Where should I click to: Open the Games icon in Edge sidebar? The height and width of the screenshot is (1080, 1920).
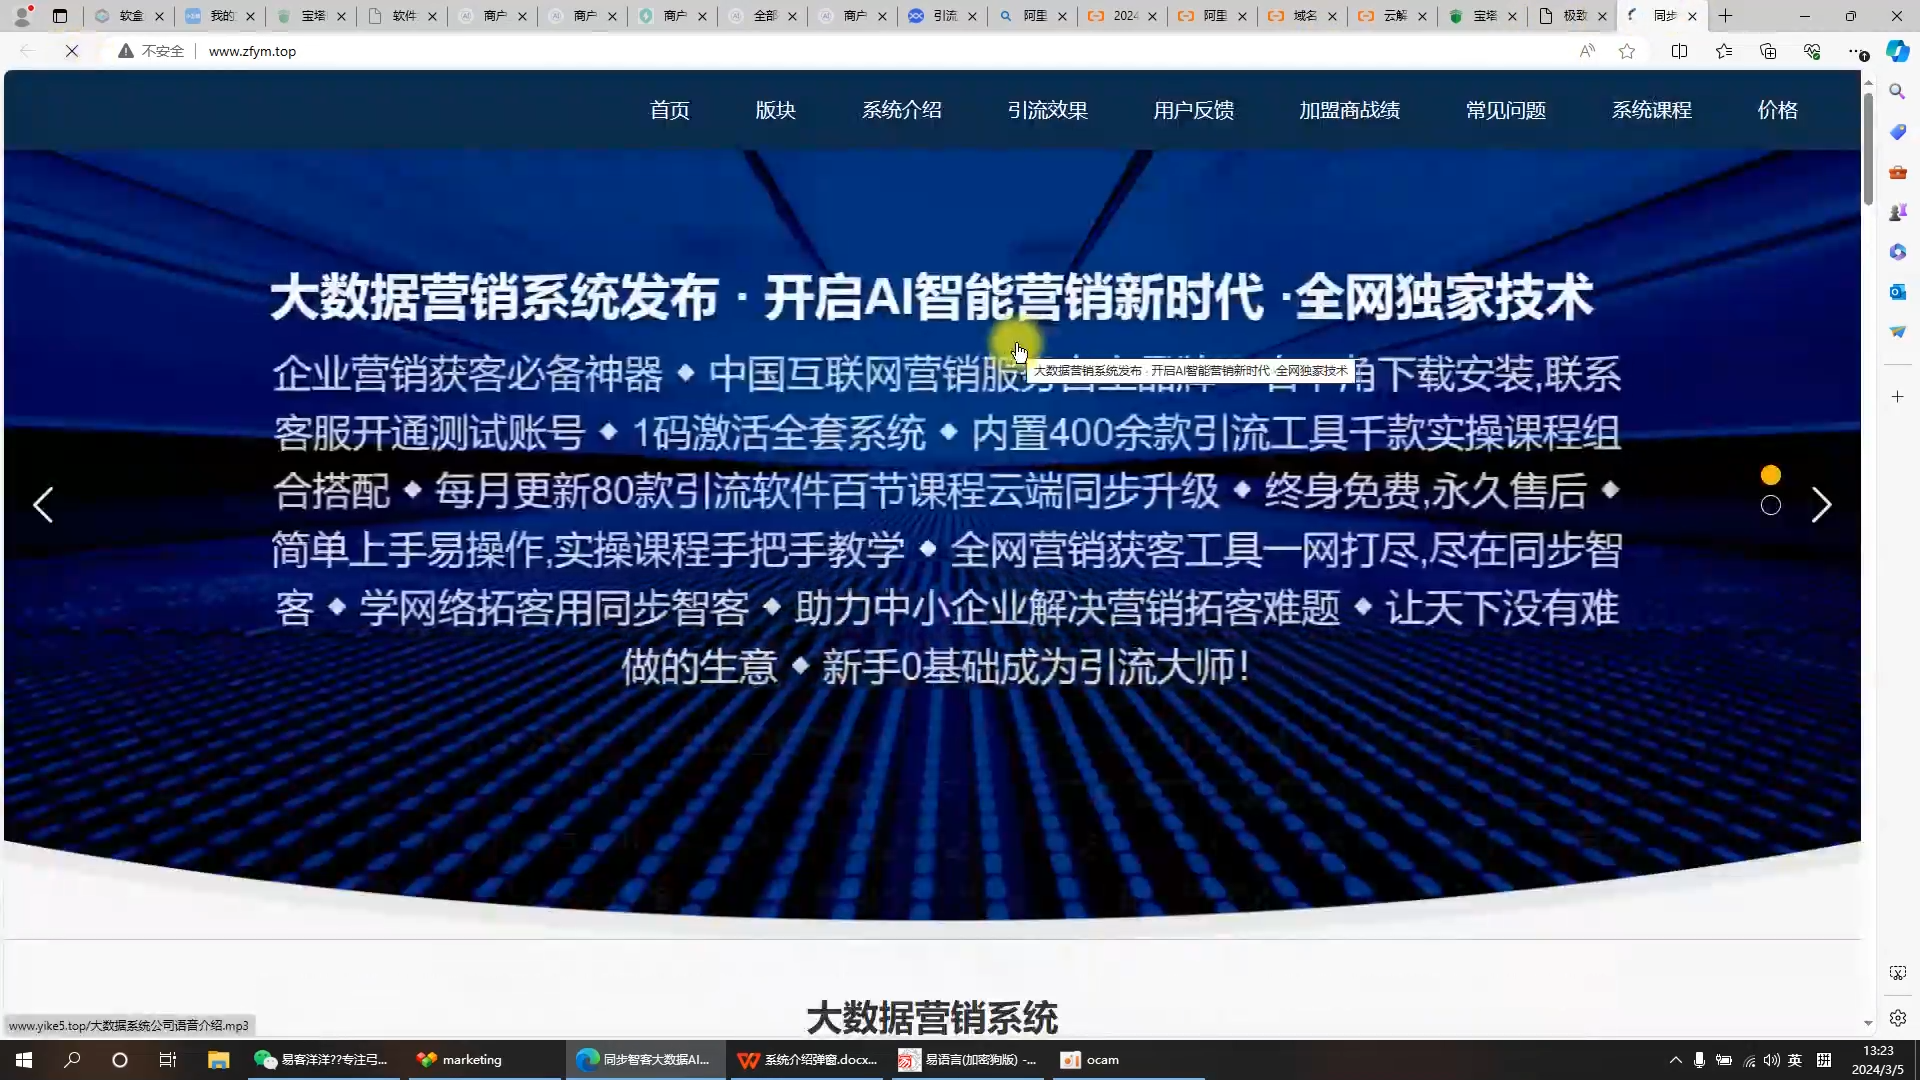(1896, 212)
